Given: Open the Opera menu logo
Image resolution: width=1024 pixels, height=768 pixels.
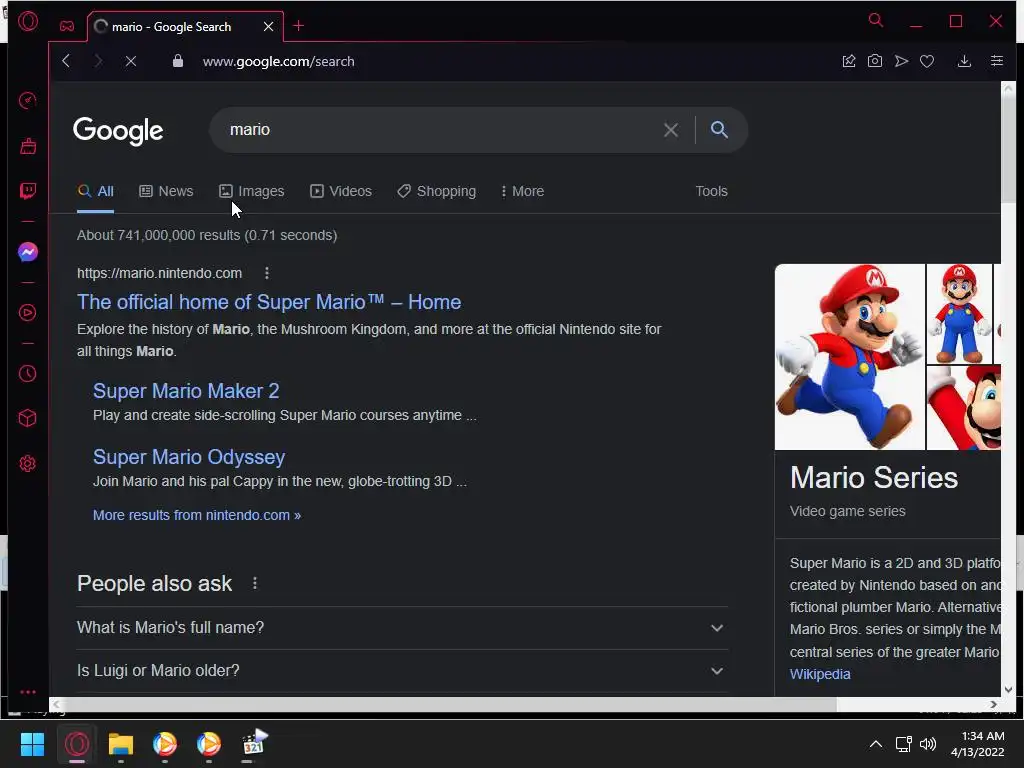Looking at the screenshot, I should pos(28,22).
